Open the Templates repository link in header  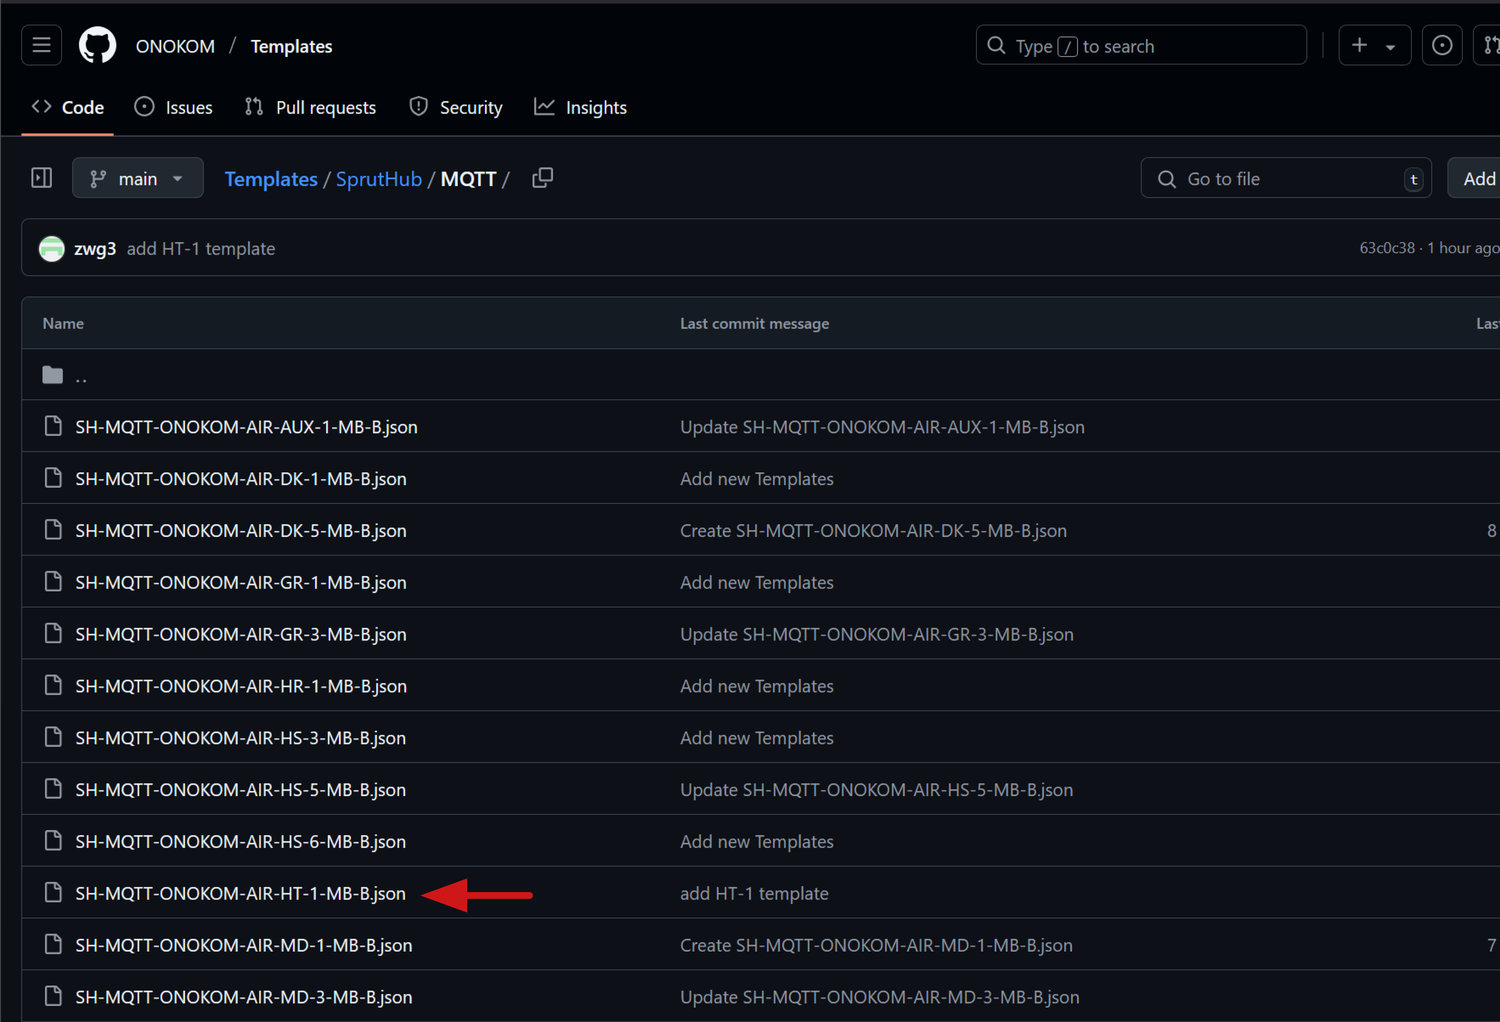click(291, 46)
